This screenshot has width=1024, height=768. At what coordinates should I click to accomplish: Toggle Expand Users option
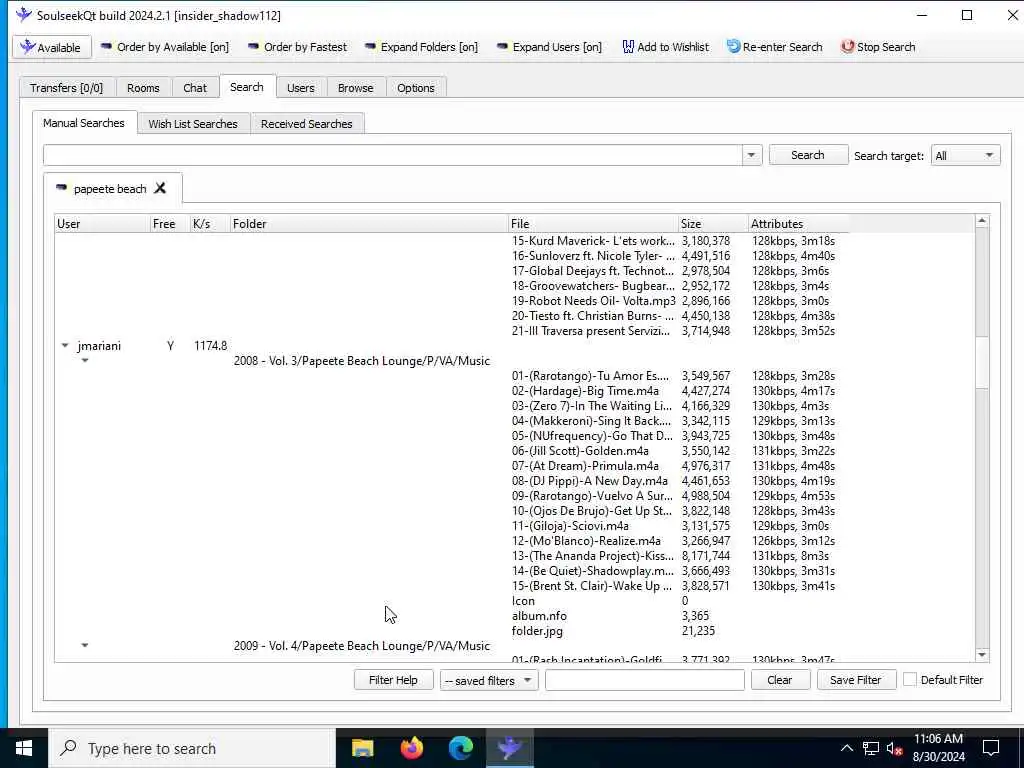tap(549, 47)
